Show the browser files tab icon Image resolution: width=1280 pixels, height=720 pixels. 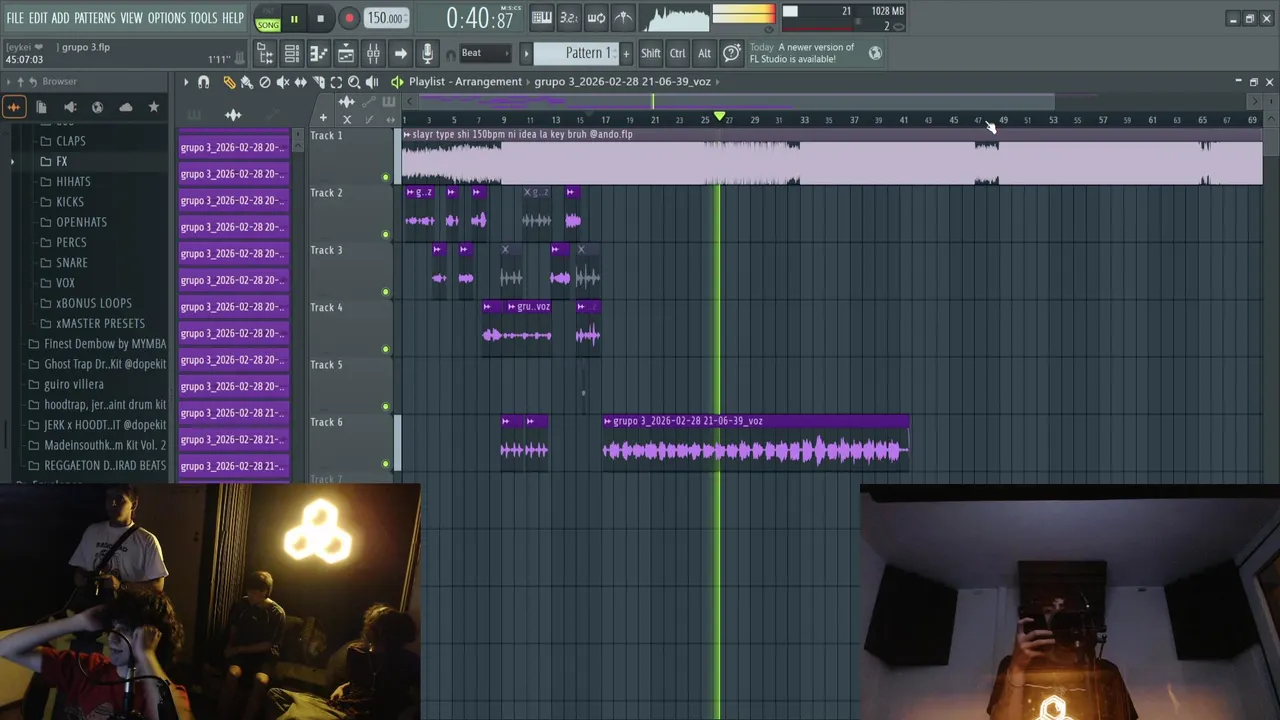42,107
